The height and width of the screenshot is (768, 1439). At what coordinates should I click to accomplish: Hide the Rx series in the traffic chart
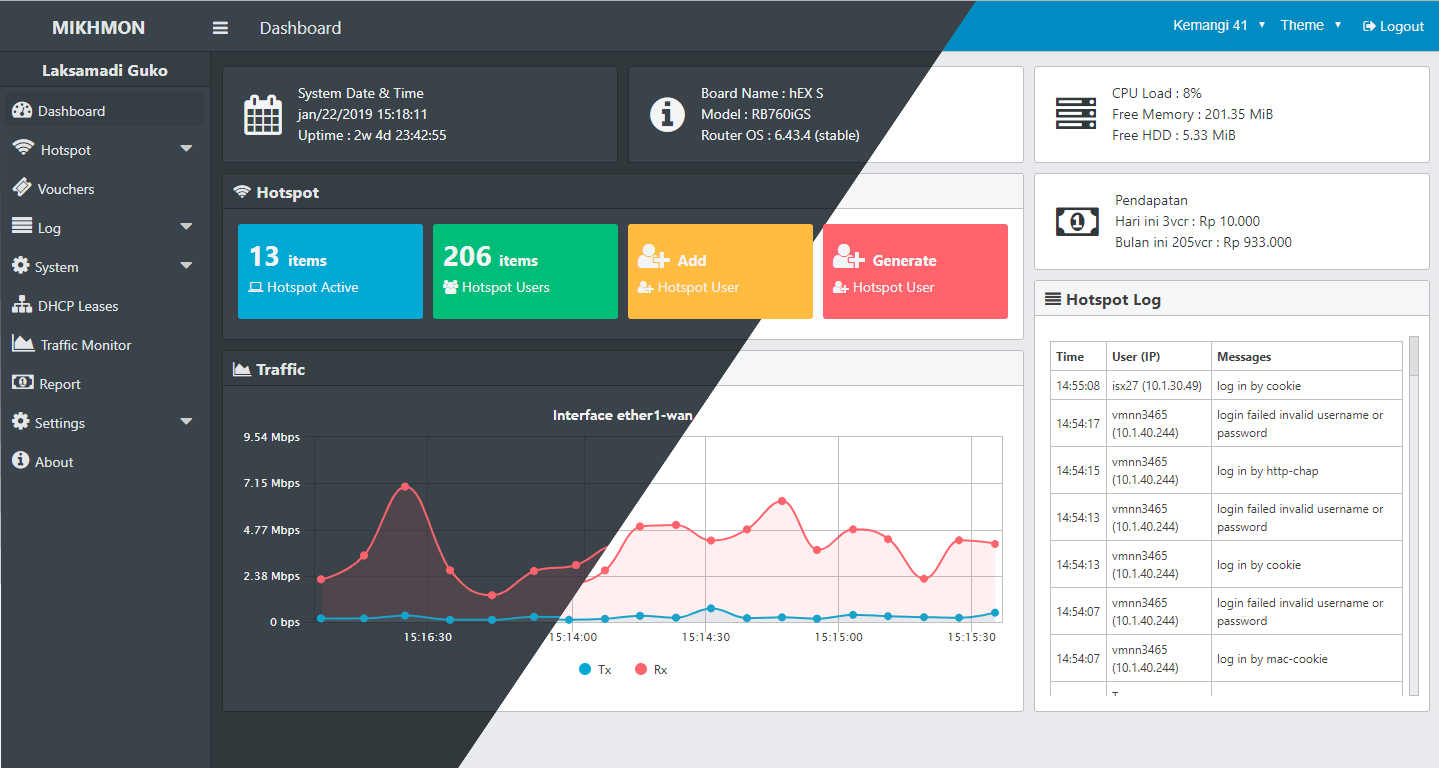(x=649, y=669)
